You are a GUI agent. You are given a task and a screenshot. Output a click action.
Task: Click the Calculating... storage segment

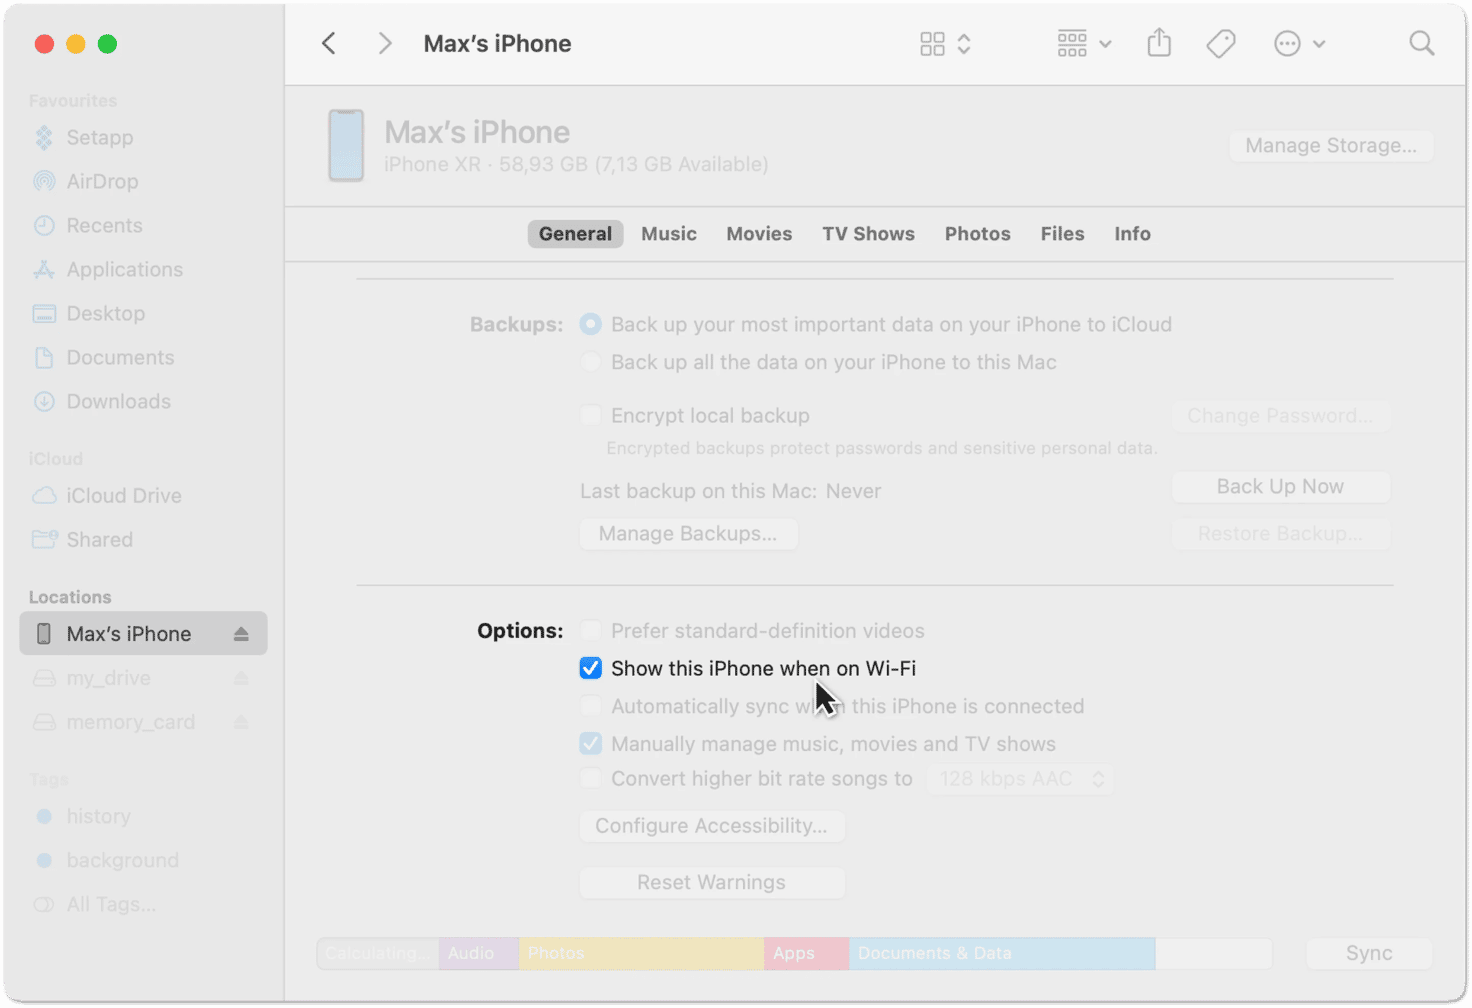click(x=378, y=954)
